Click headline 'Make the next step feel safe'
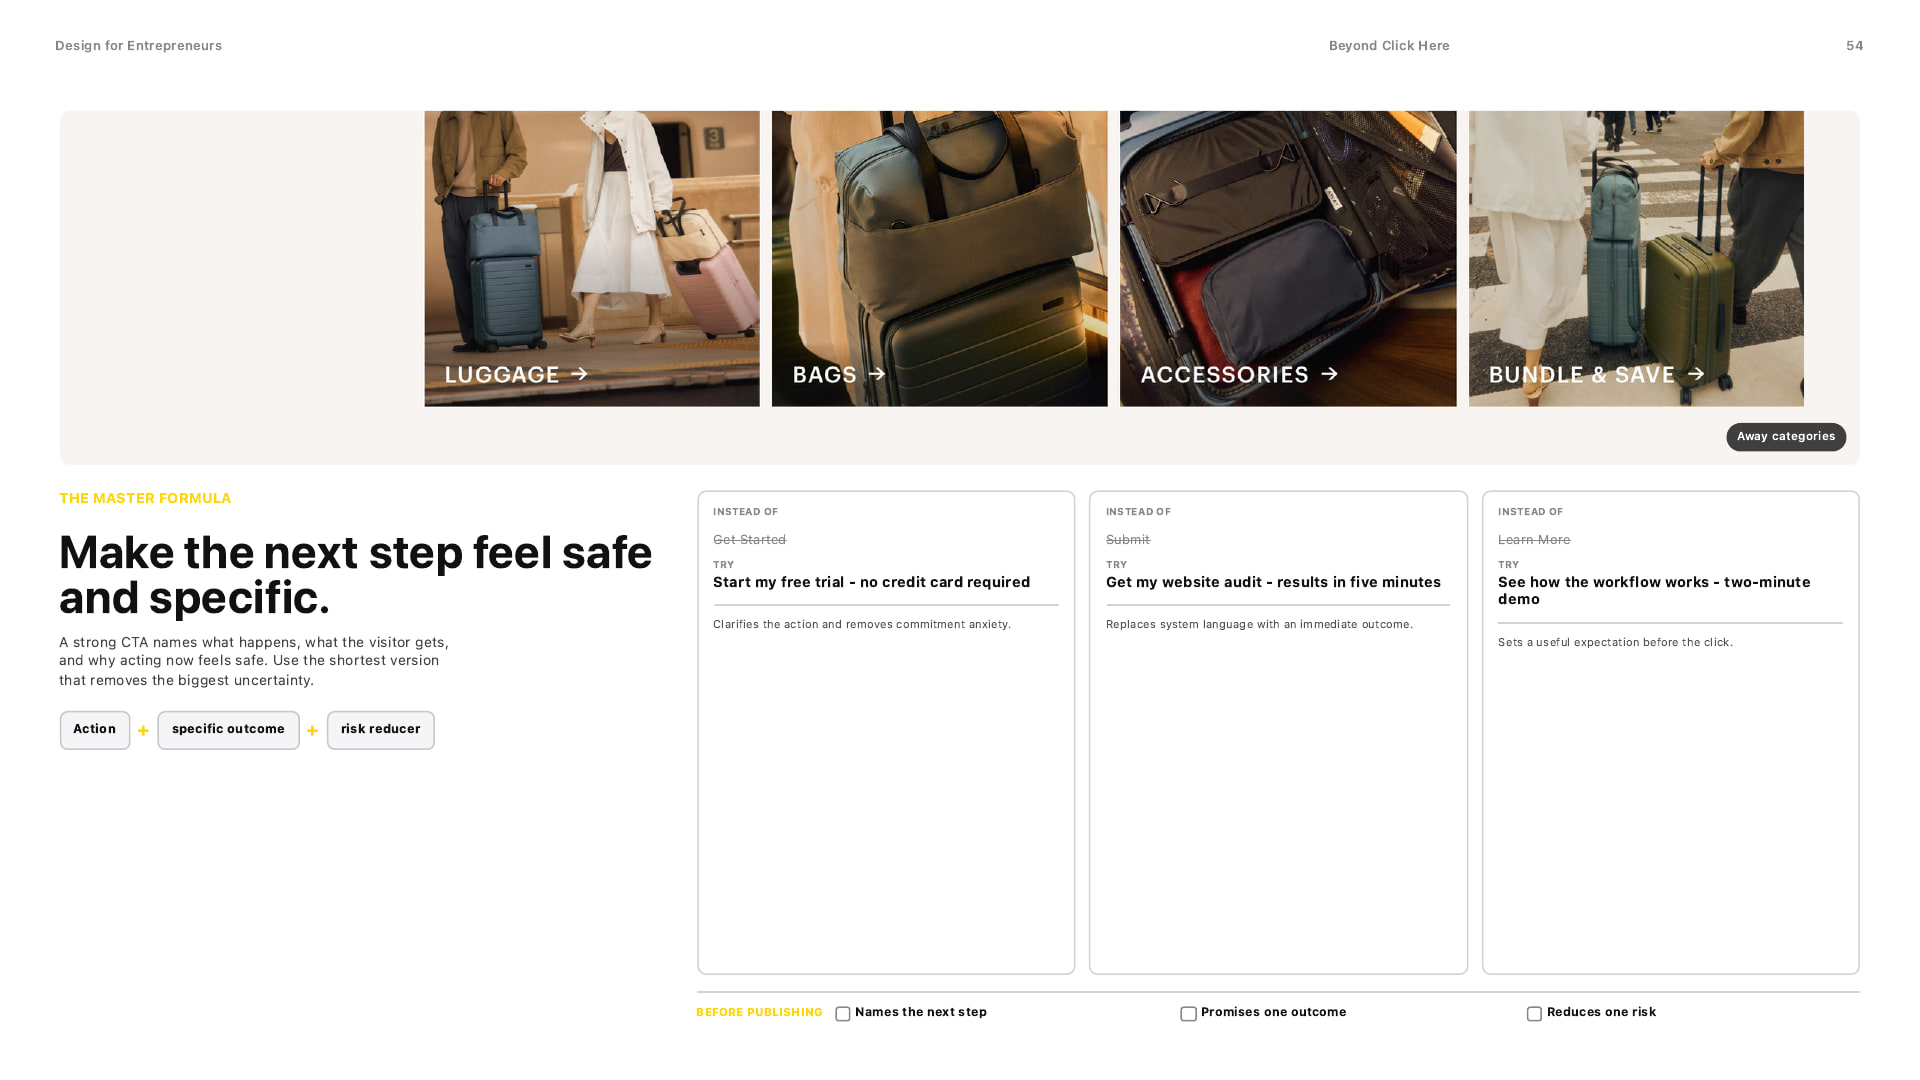This screenshot has height=1080, width=1920. click(x=355, y=553)
